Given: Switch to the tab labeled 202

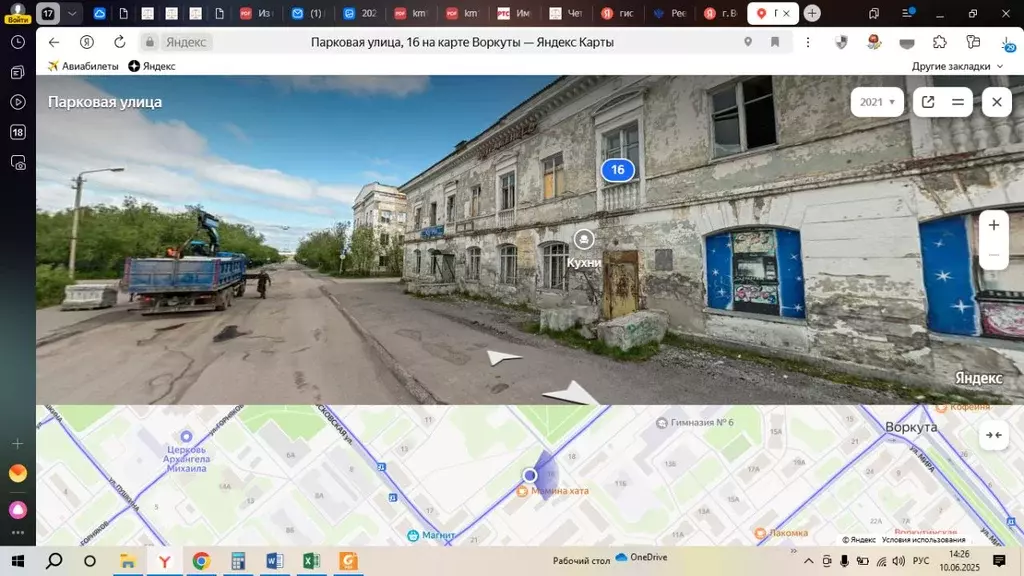Looking at the screenshot, I should 360,13.
